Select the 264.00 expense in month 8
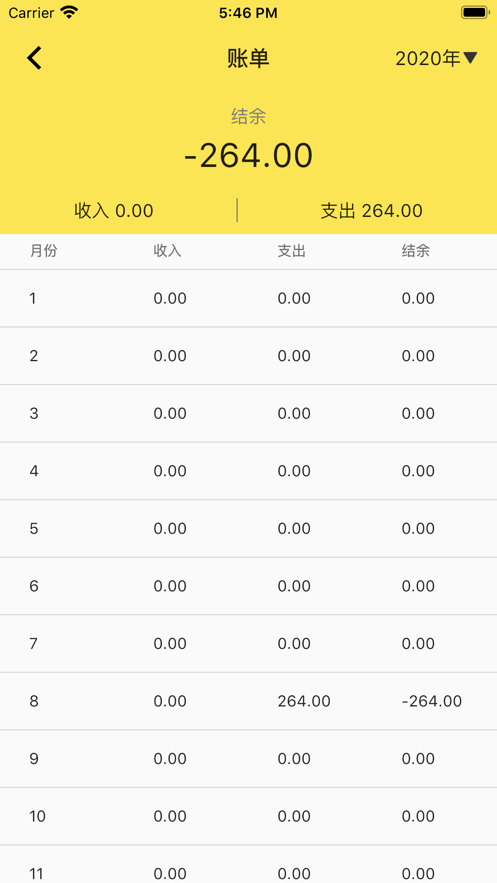The image size is (497, 883). click(304, 701)
